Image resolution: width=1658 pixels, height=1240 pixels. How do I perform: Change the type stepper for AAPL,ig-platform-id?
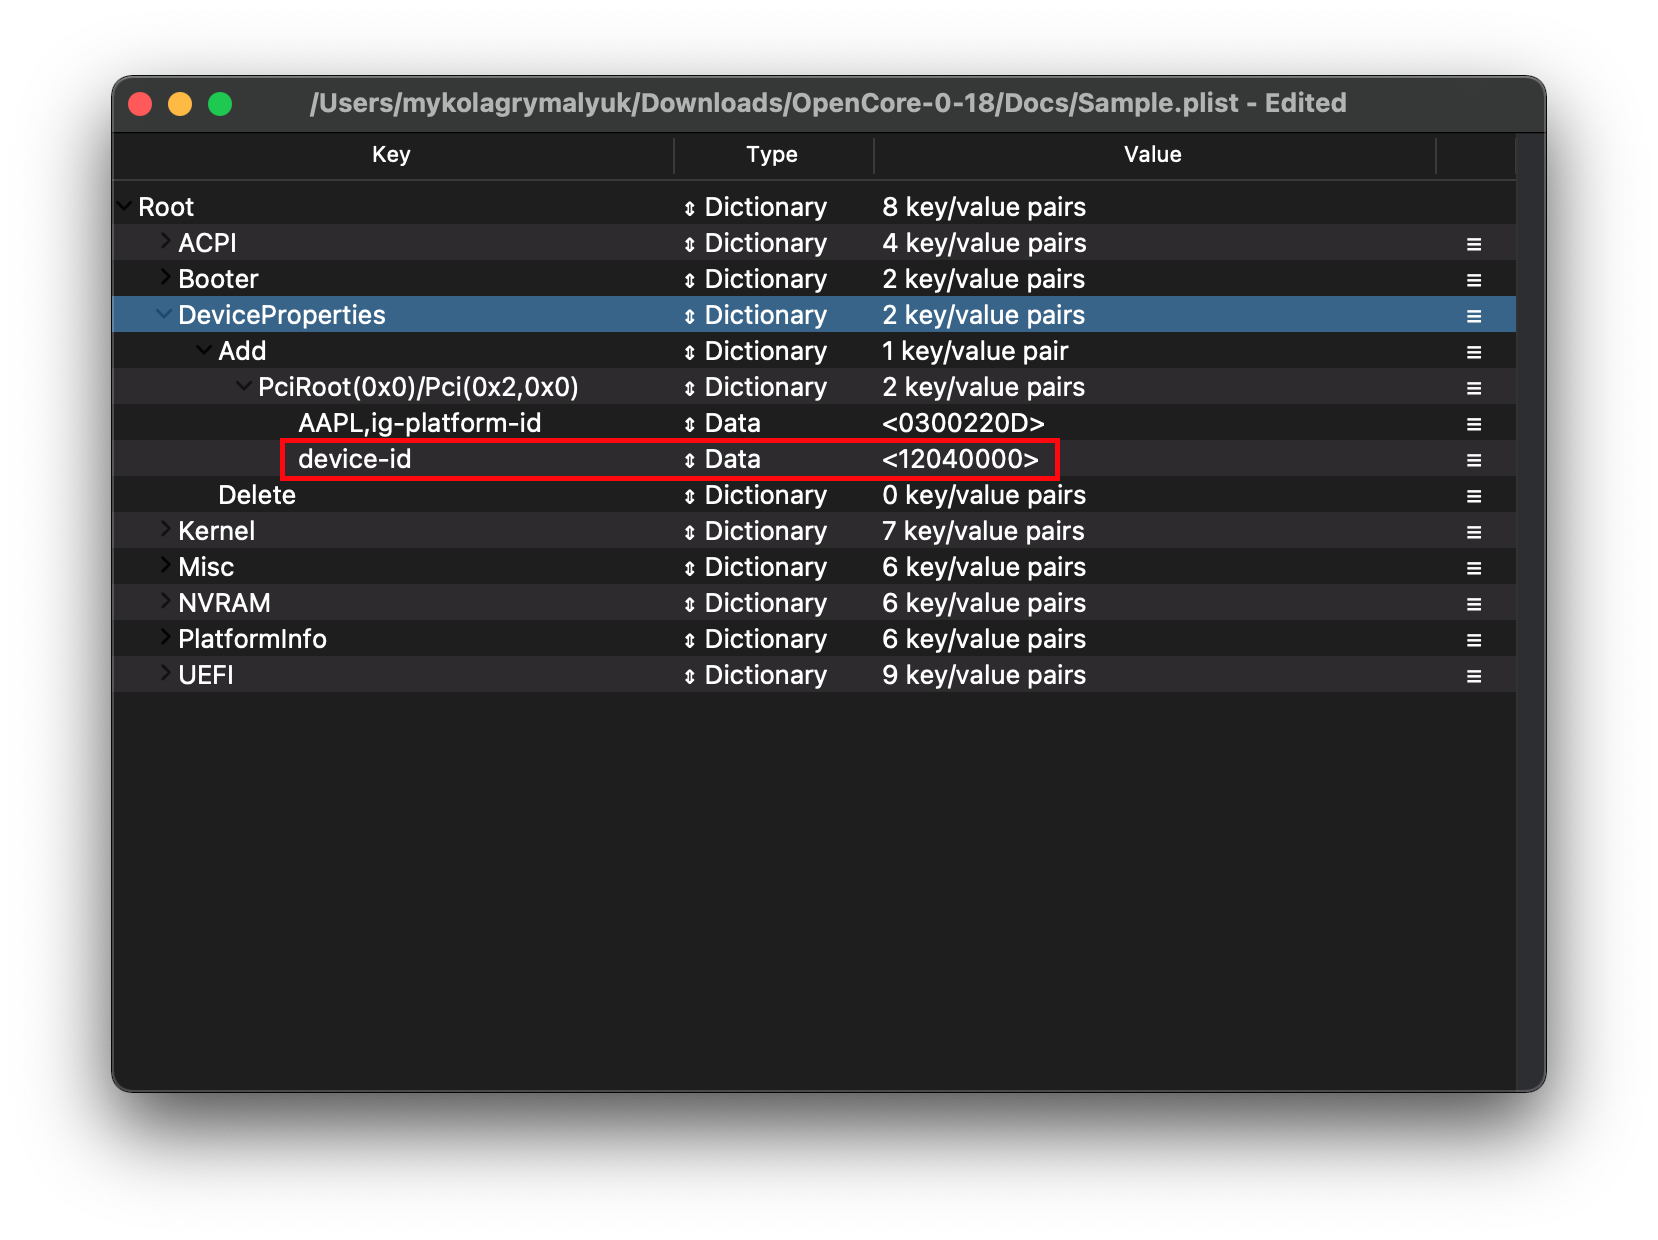[689, 424]
